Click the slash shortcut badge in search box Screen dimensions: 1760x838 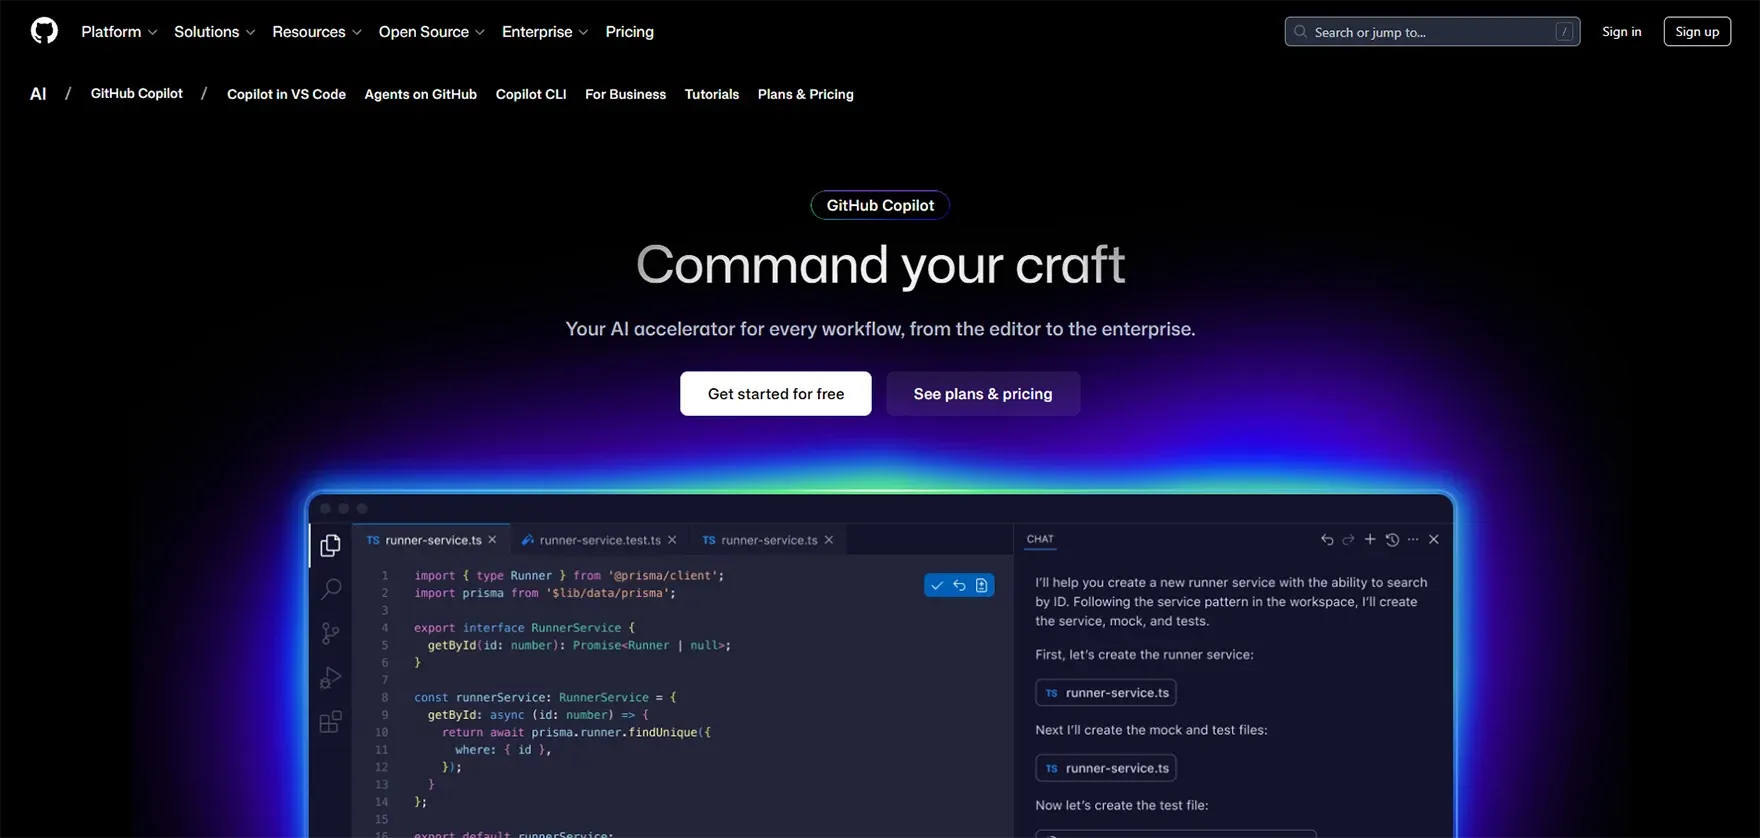point(1564,32)
